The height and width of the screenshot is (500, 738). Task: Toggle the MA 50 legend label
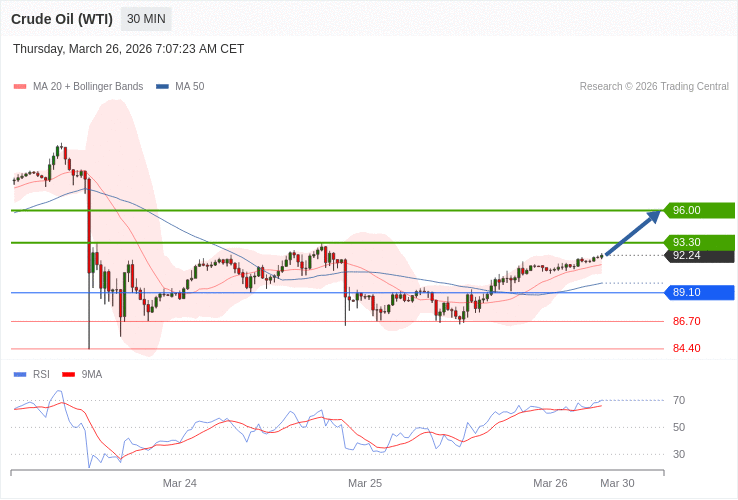coord(190,87)
